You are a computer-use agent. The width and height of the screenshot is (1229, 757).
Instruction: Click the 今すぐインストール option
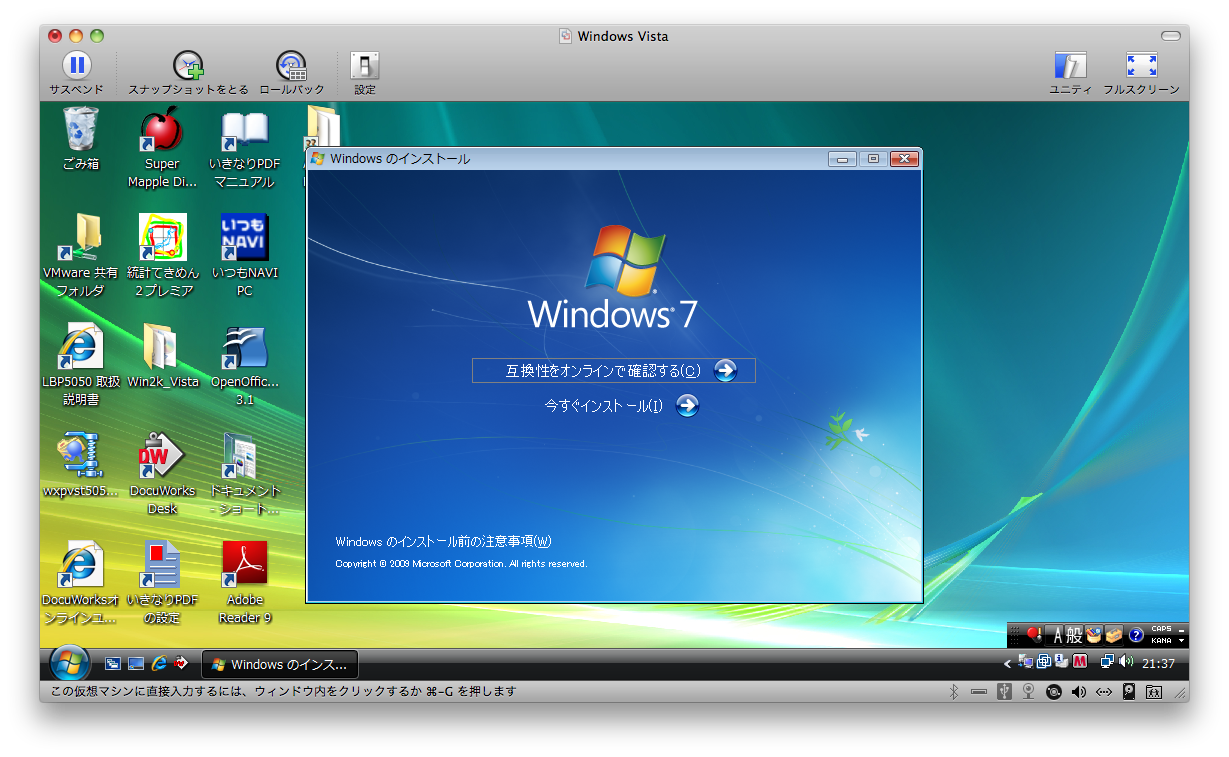(x=621, y=406)
